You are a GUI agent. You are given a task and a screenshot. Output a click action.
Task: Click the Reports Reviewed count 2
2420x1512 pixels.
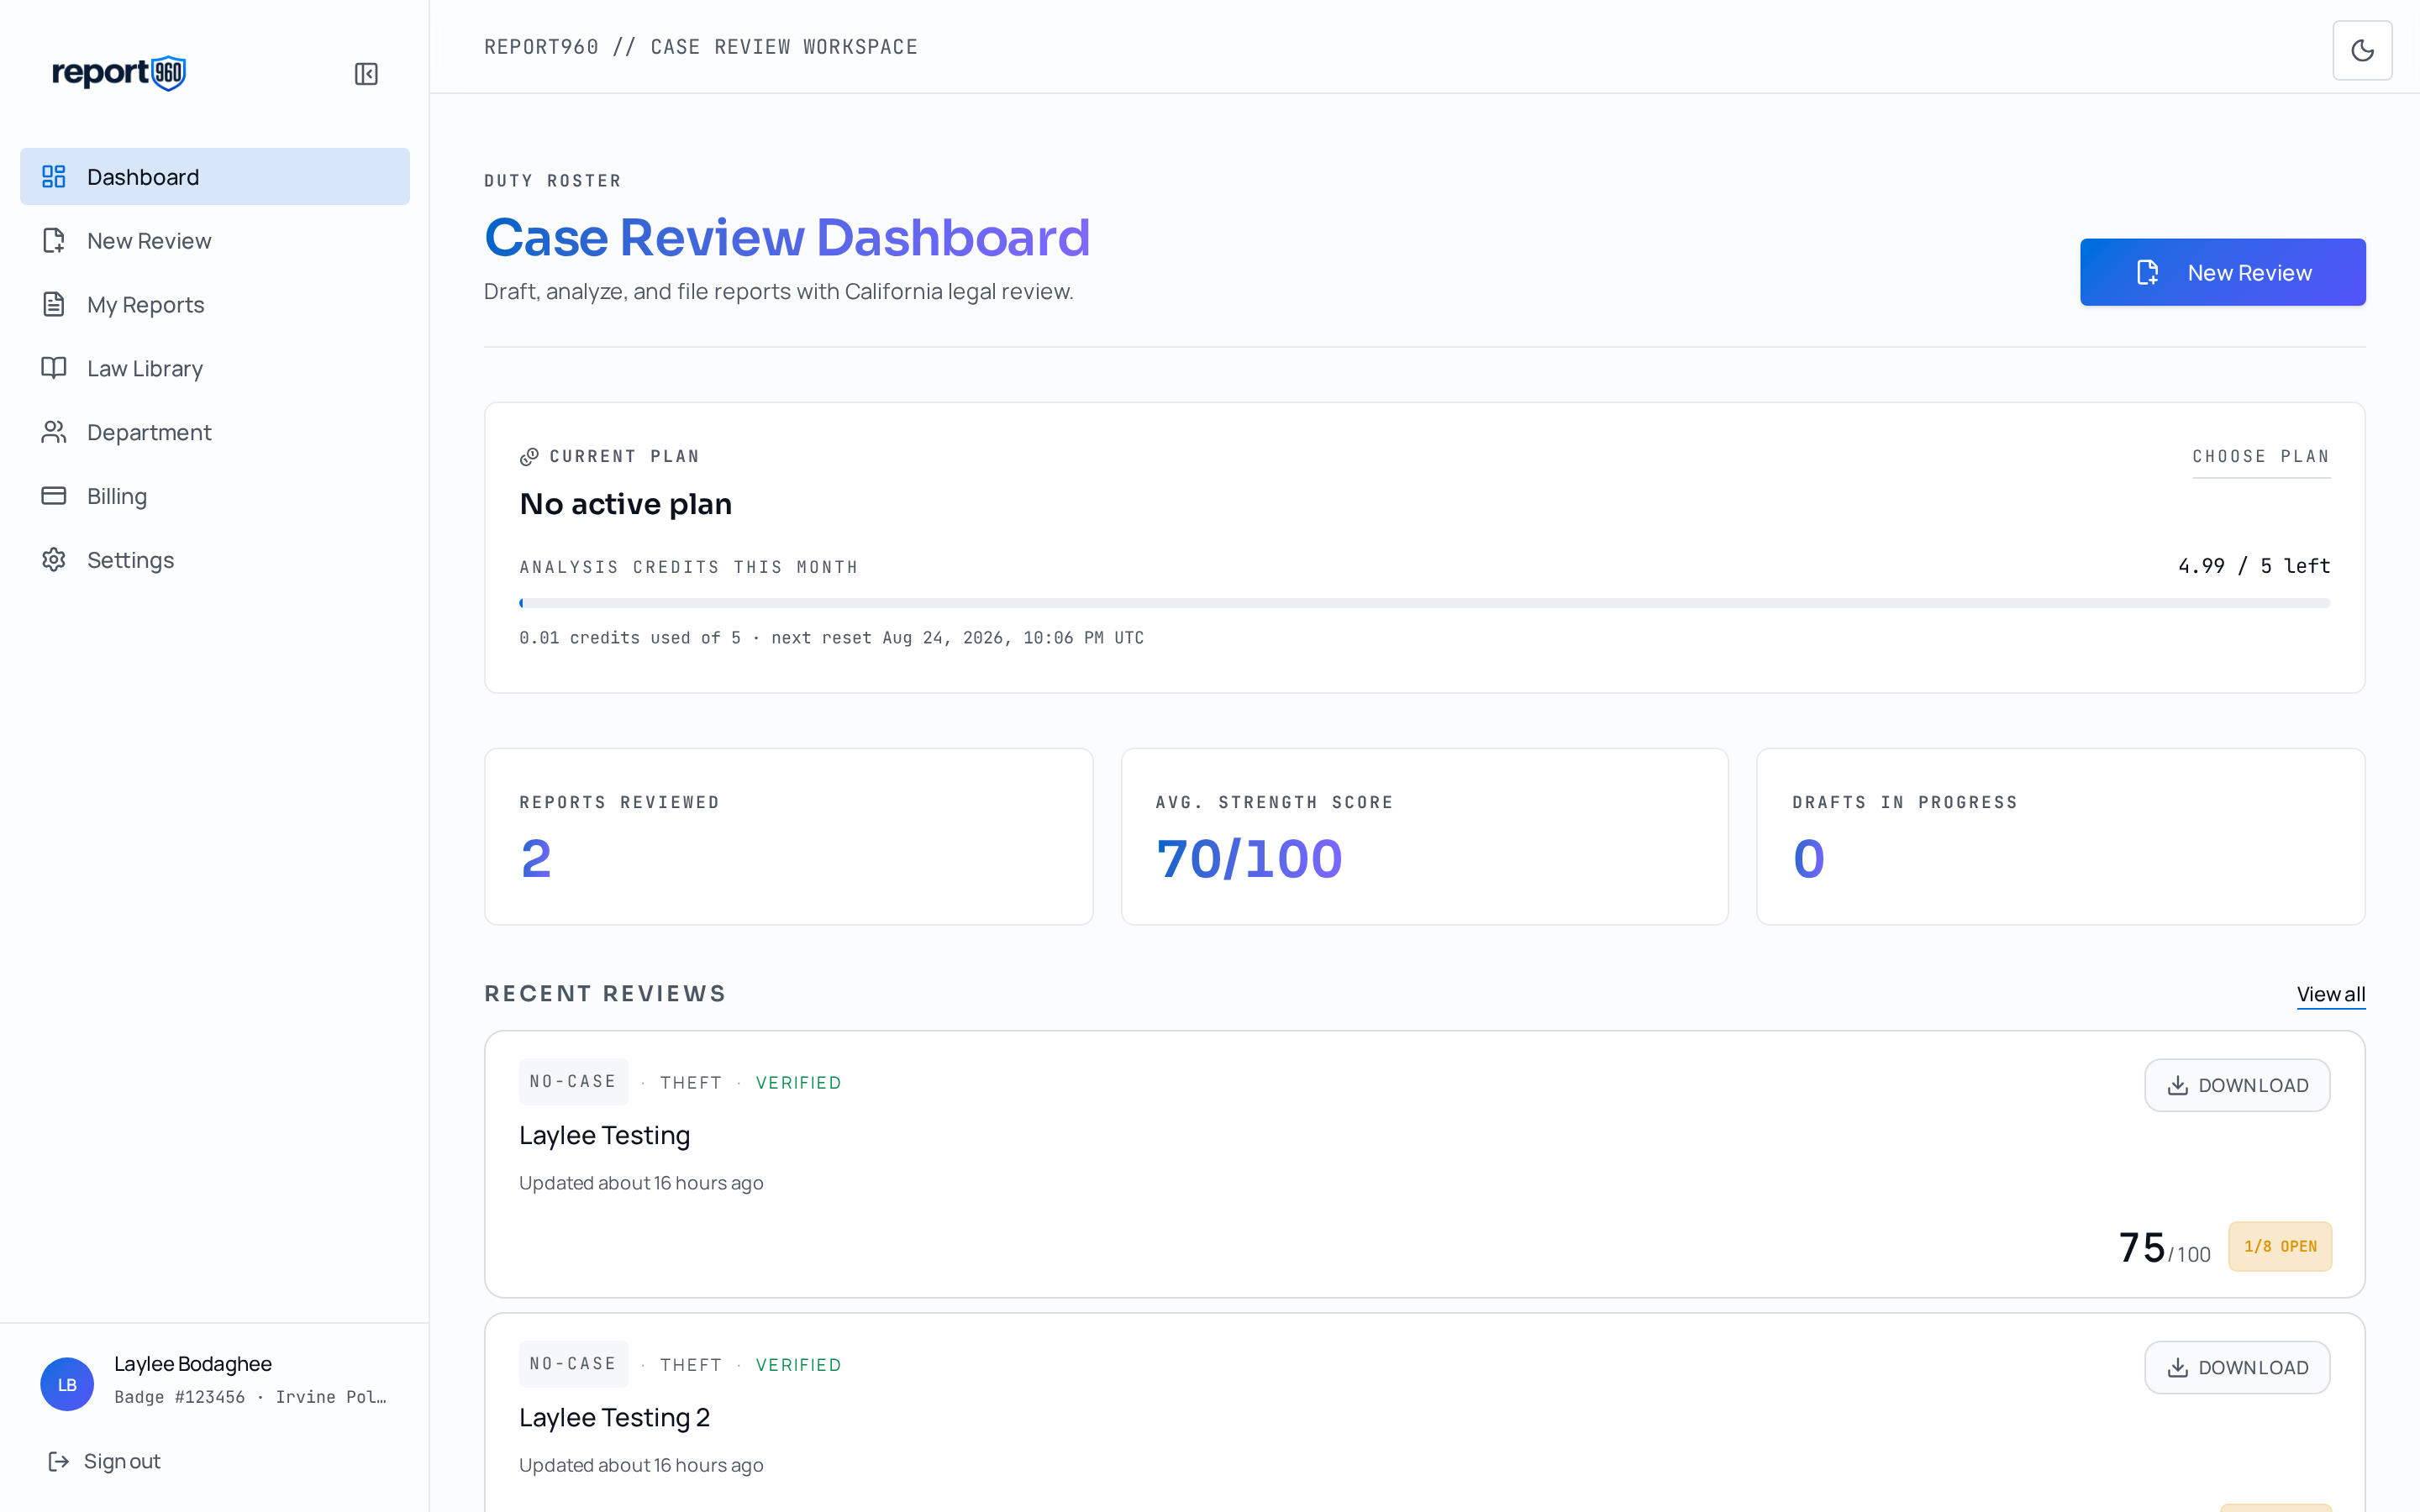click(536, 859)
